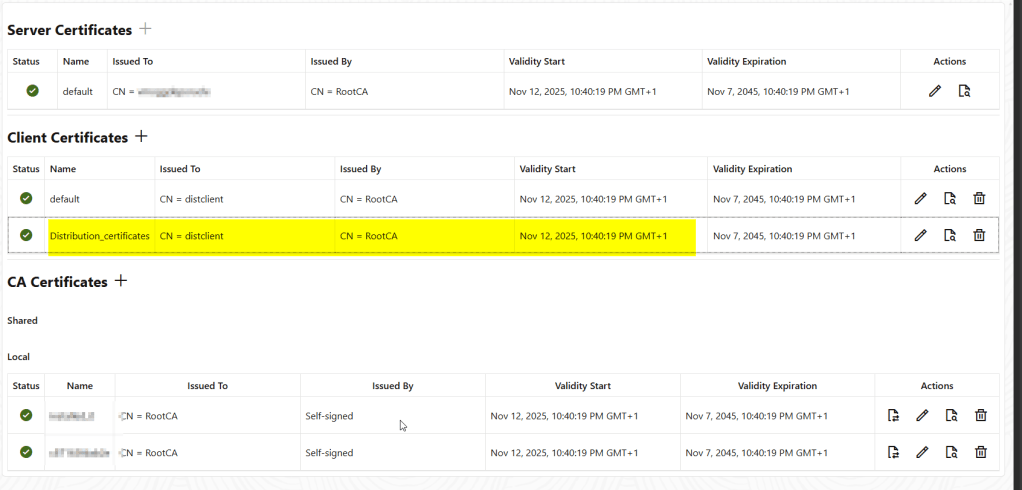View details of second CA certificate
This screenshot has width=1022, height=490.
951,452
